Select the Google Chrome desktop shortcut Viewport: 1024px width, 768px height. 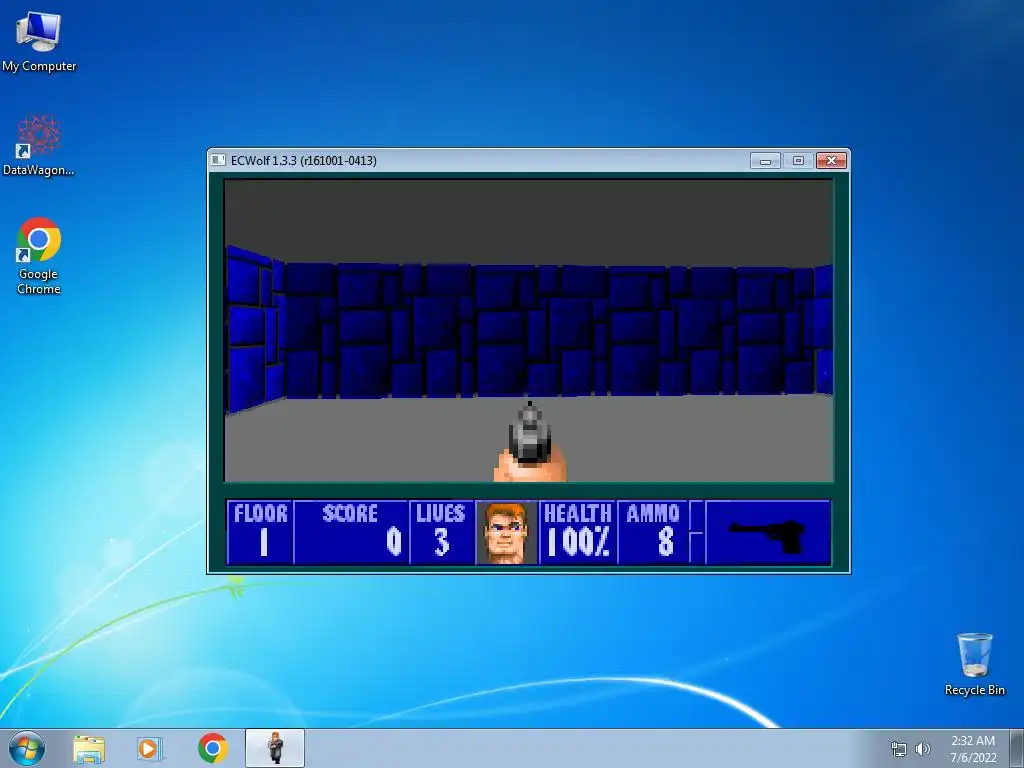tap(39, 255)
